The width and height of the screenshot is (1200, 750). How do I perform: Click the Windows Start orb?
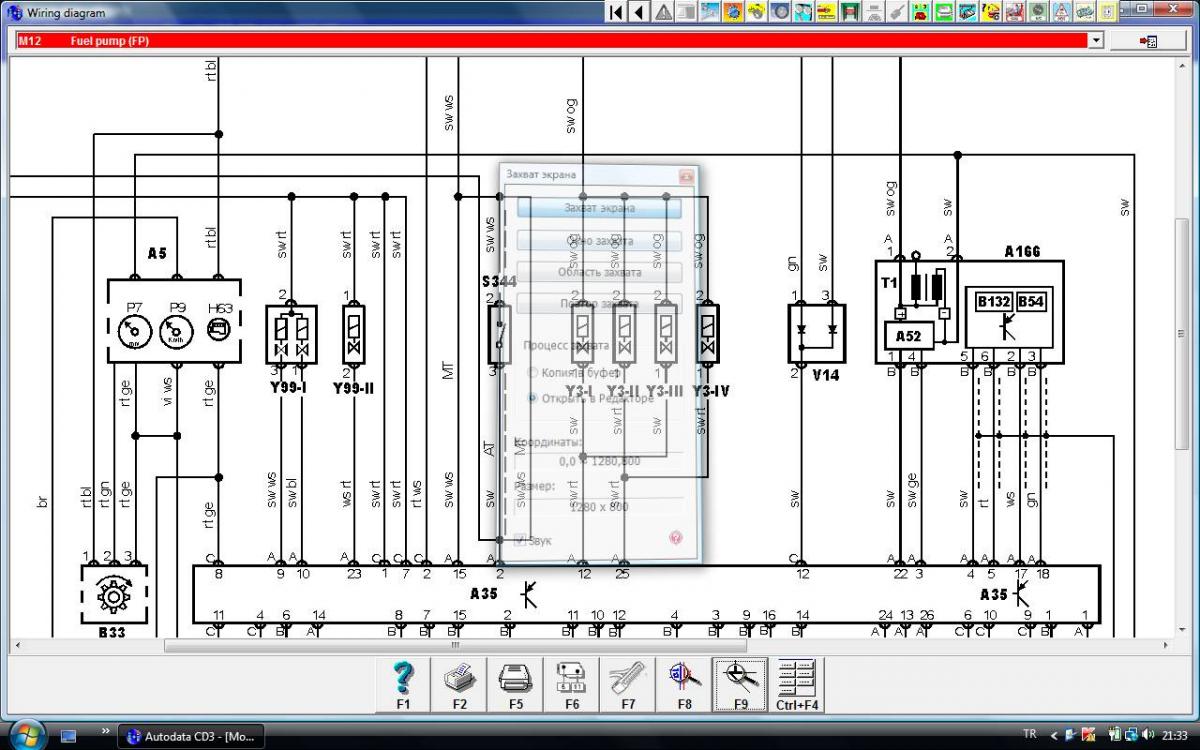(x=27, y=734)
